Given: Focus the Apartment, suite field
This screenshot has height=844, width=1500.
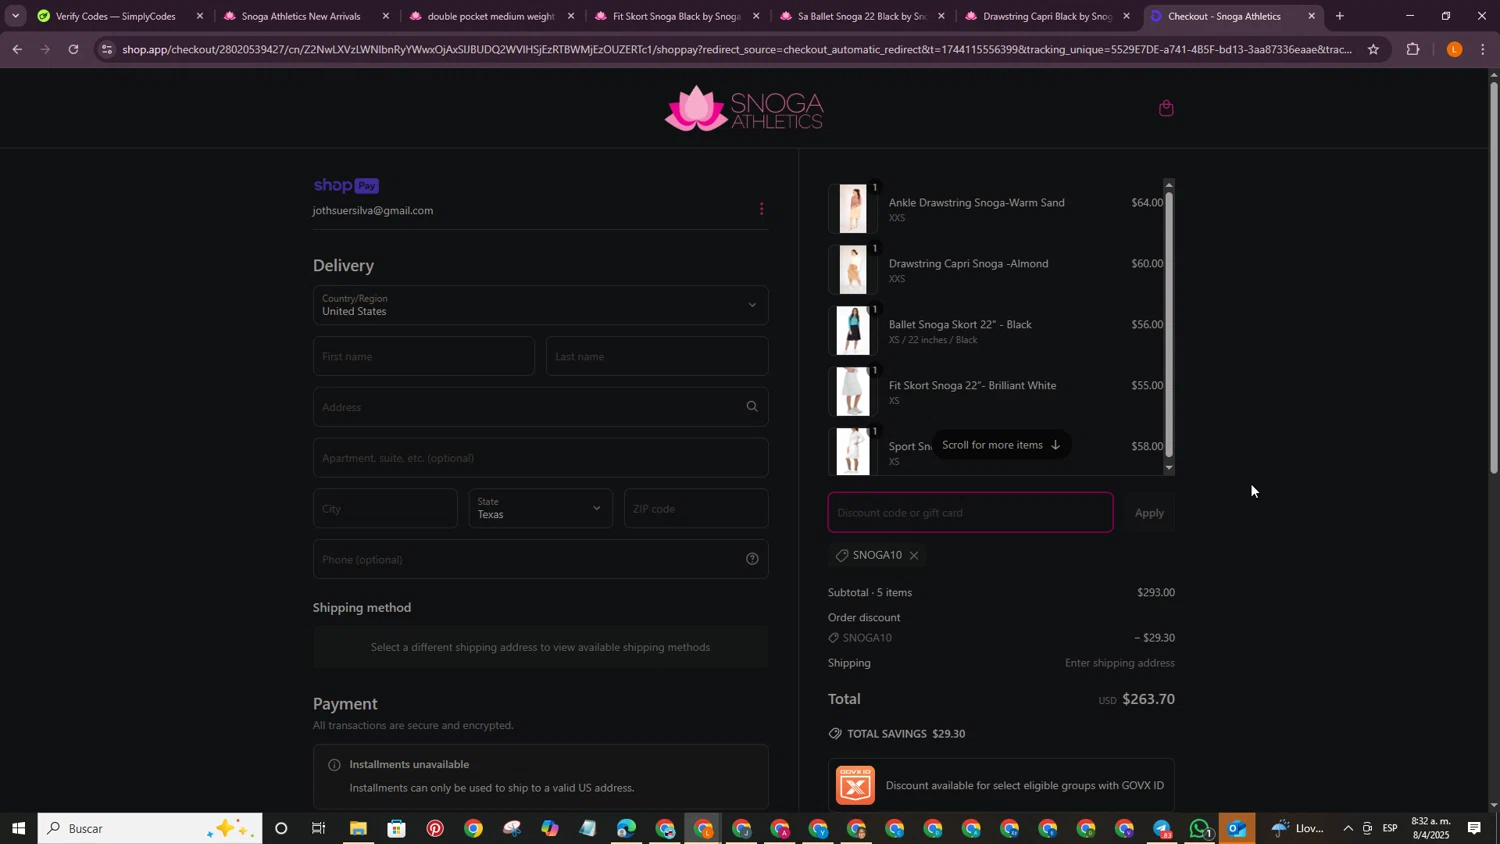Looking at the screenshot, I should (x=540, y=458).
